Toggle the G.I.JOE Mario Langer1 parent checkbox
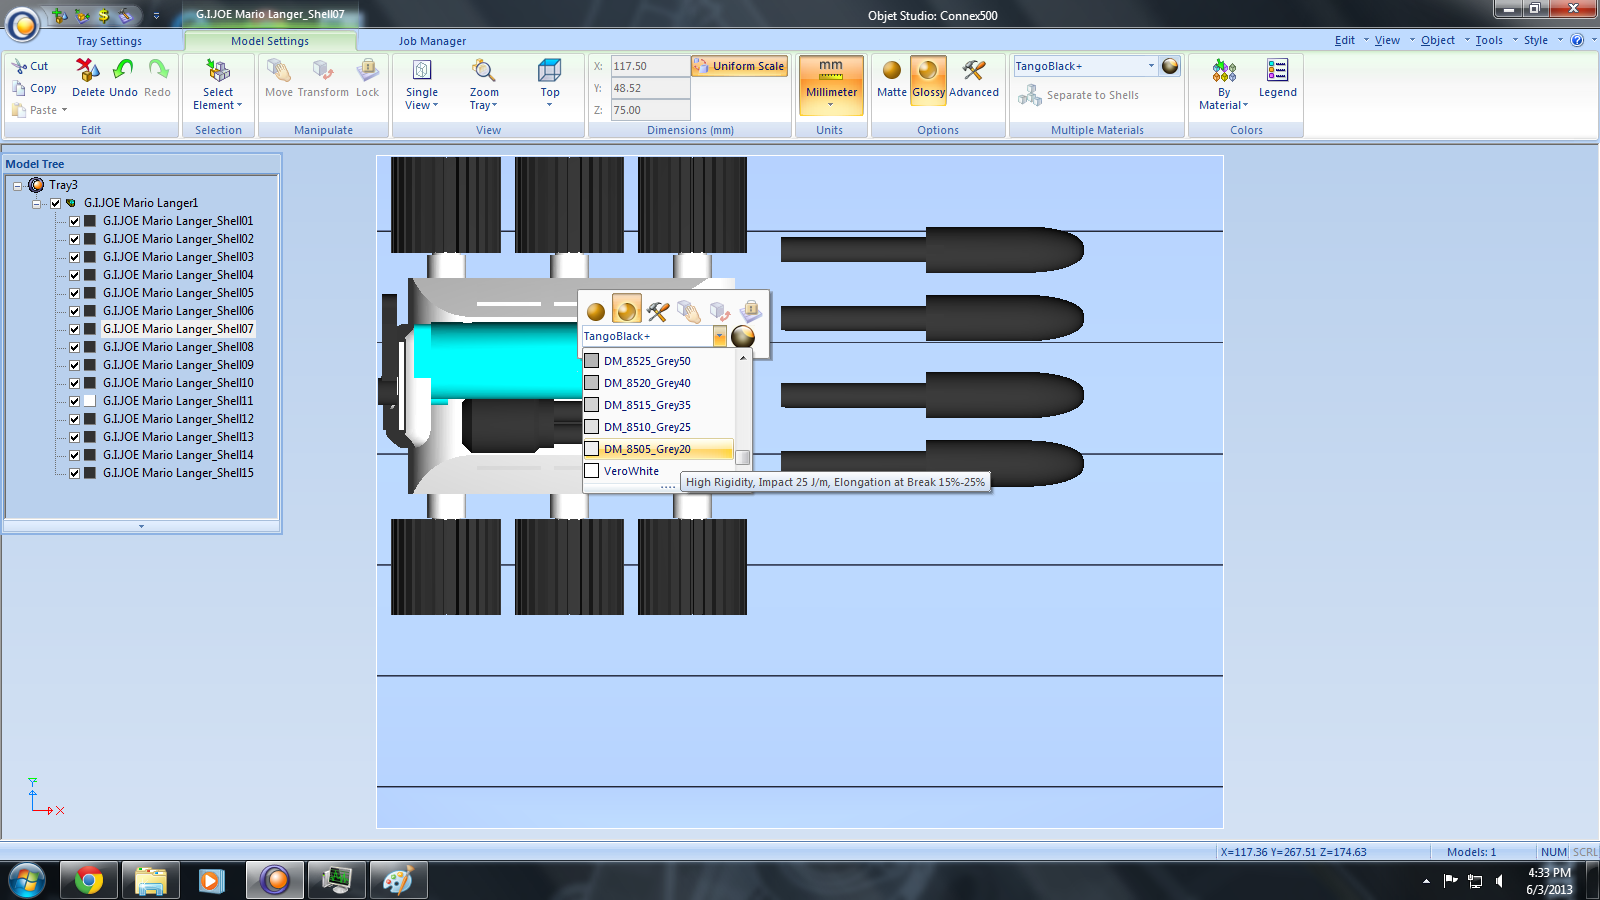This screenshot has height=900, width=1600. 56,203
